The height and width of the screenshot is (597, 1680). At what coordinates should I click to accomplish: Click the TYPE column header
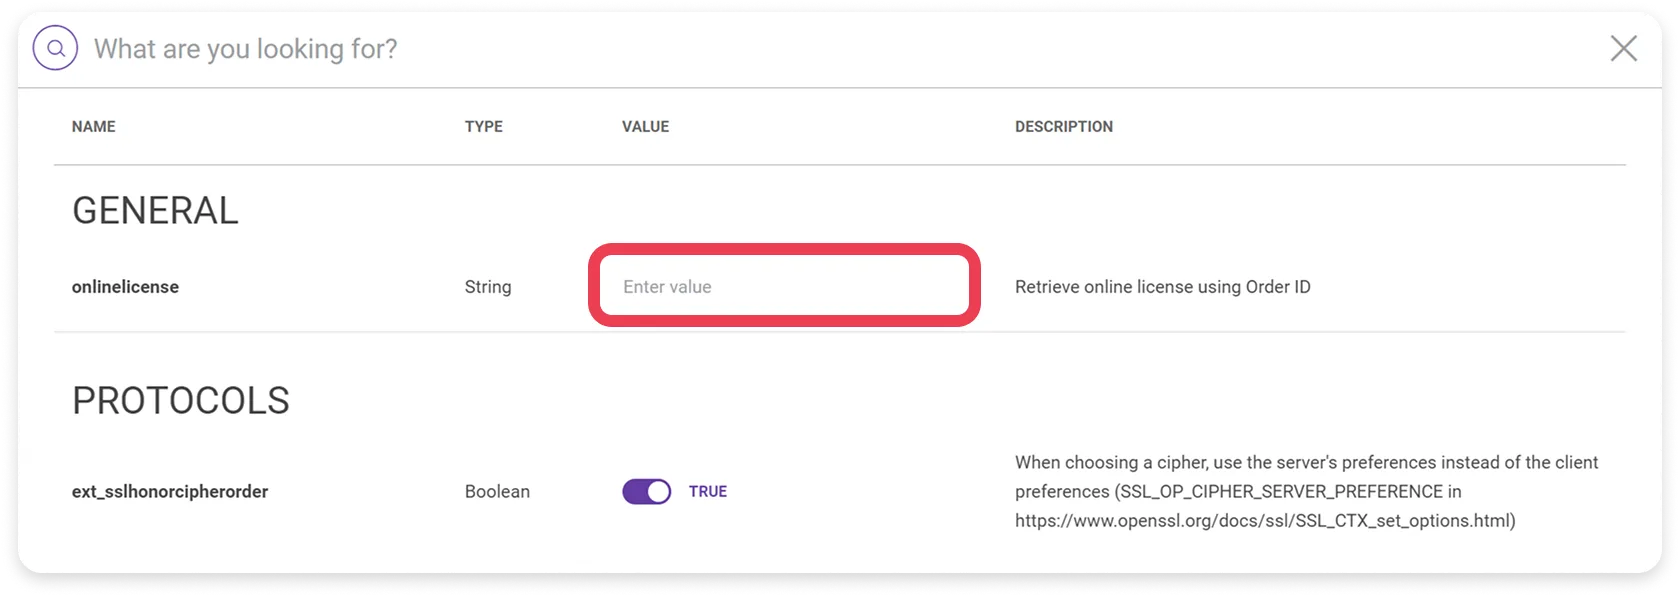484,126
